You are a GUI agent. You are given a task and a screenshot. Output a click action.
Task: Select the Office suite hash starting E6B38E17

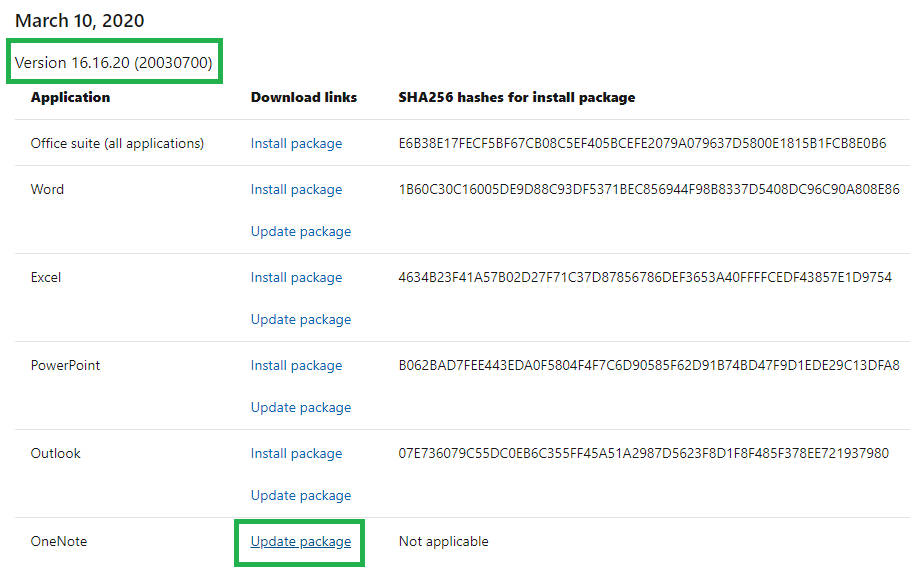[x=642, y=143]
